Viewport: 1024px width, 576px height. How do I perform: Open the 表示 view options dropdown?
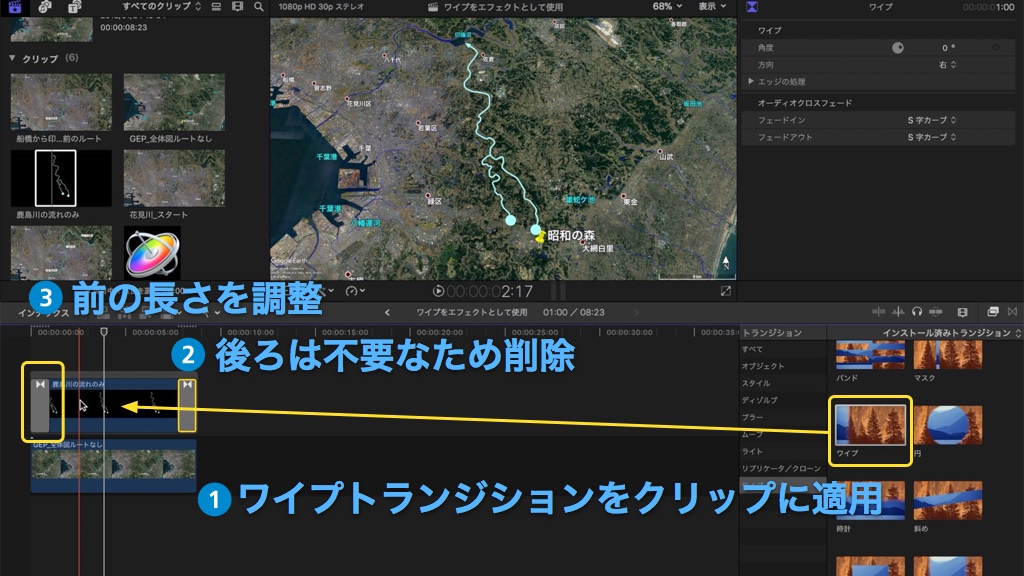click(712, 7)
